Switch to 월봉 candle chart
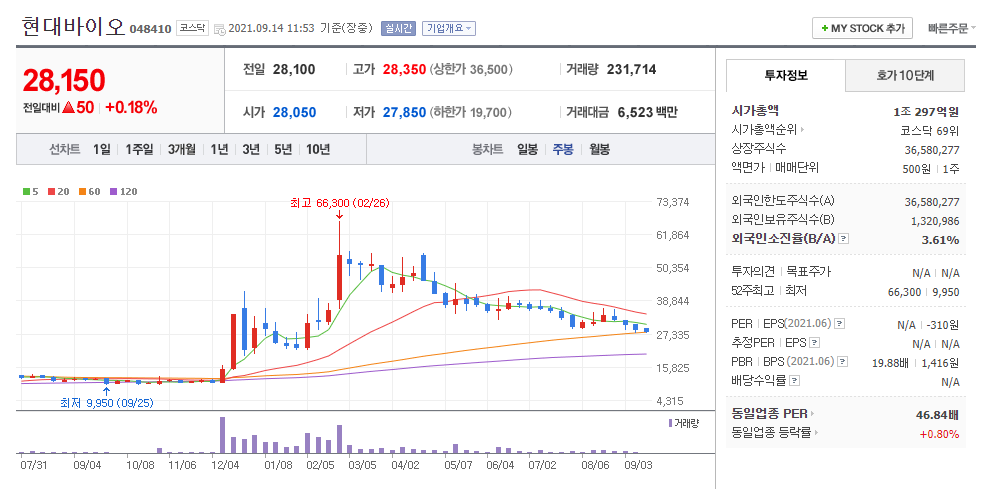981x489 pixels. [599, 149]
